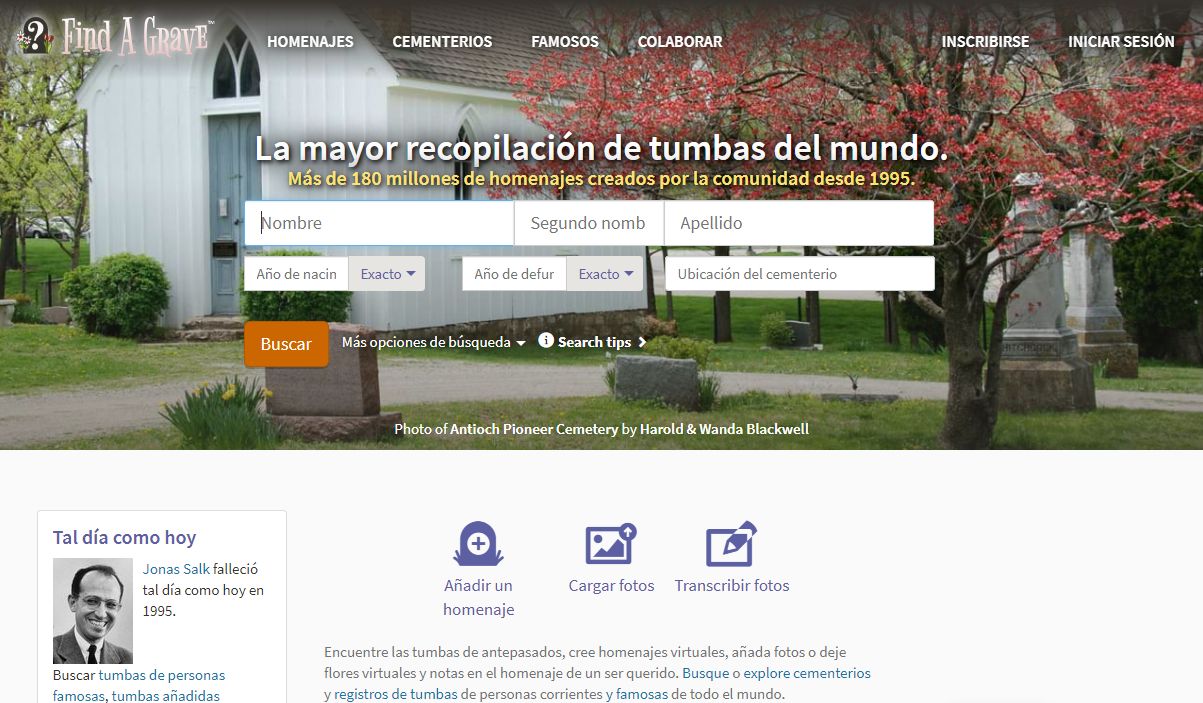Image resolution: width=1203 pixels, height=703 pixels.
Task: Click the Tal día como hoy heading
Action: (x=124, y=538)
